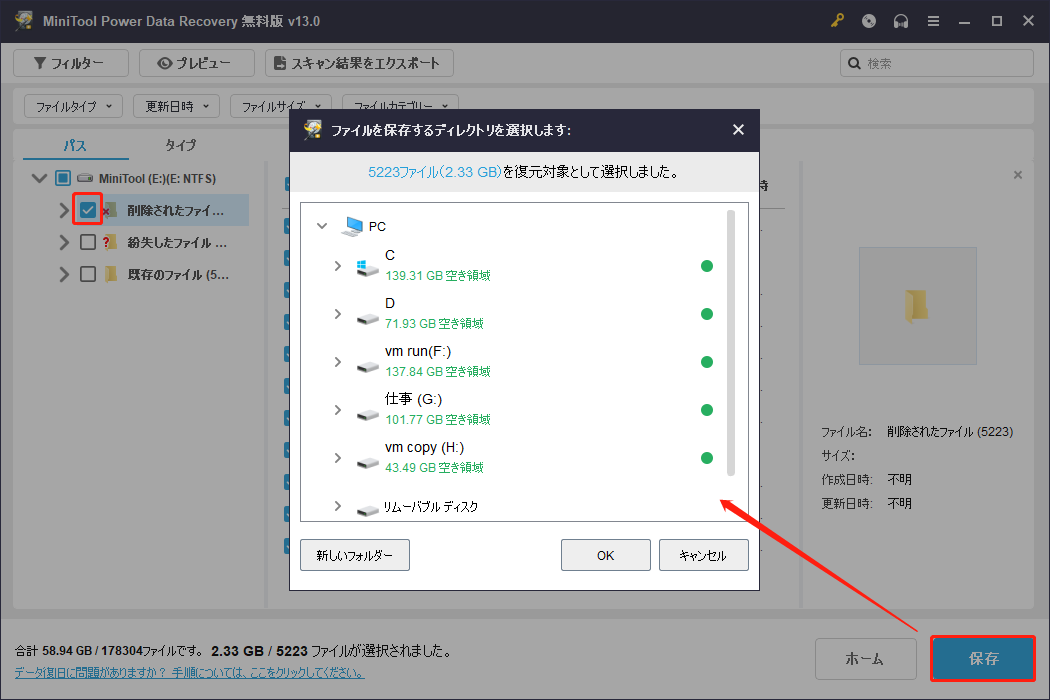Collapse the PC node in directory tree
Viewport: 1050px width, 700px height.
pos(322,226)
